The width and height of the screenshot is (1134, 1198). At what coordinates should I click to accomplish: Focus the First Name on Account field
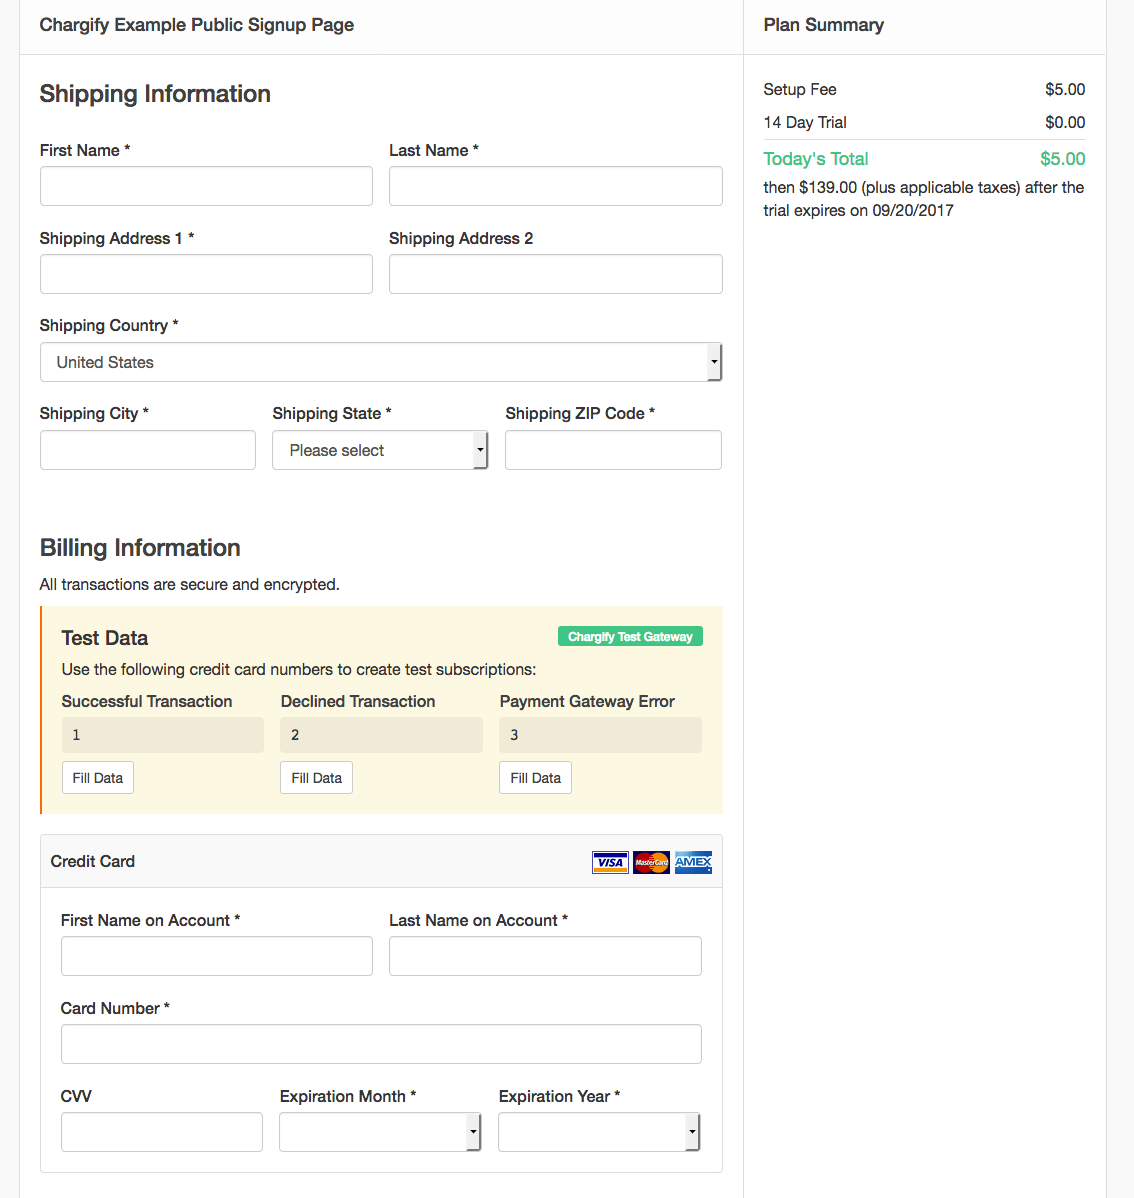click(x=217, y=956)
